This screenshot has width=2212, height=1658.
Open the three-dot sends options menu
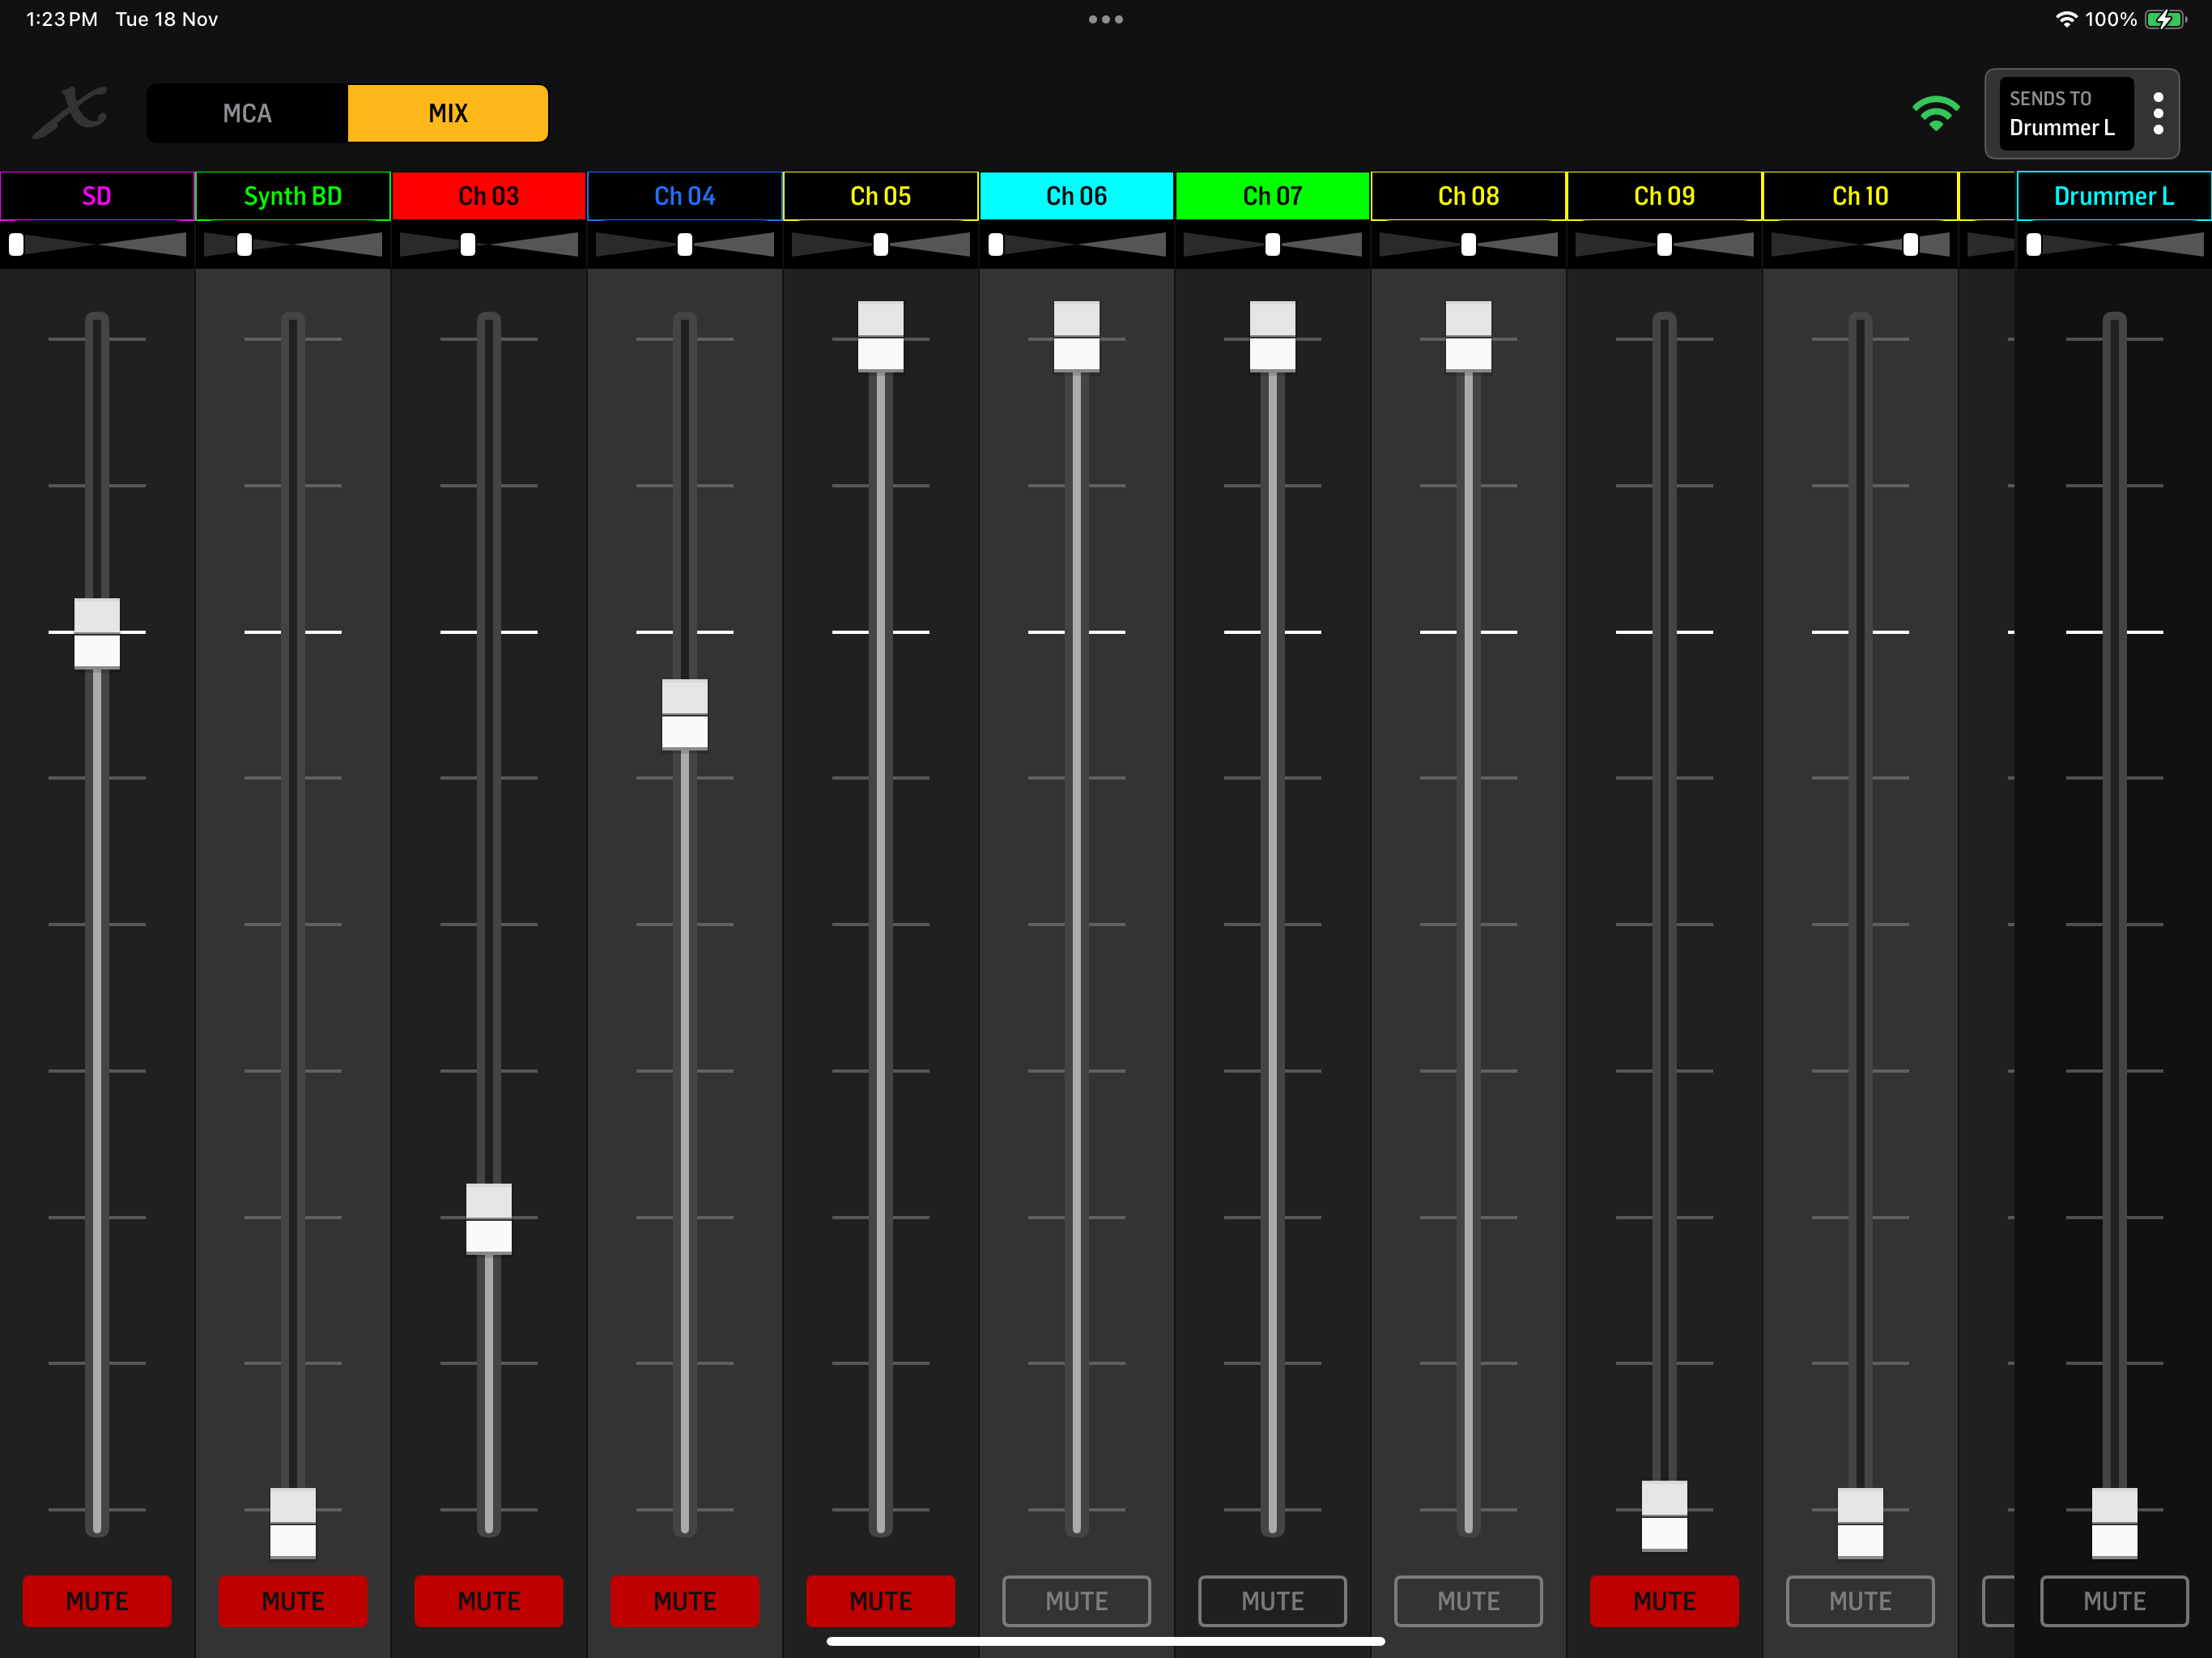2157,113
